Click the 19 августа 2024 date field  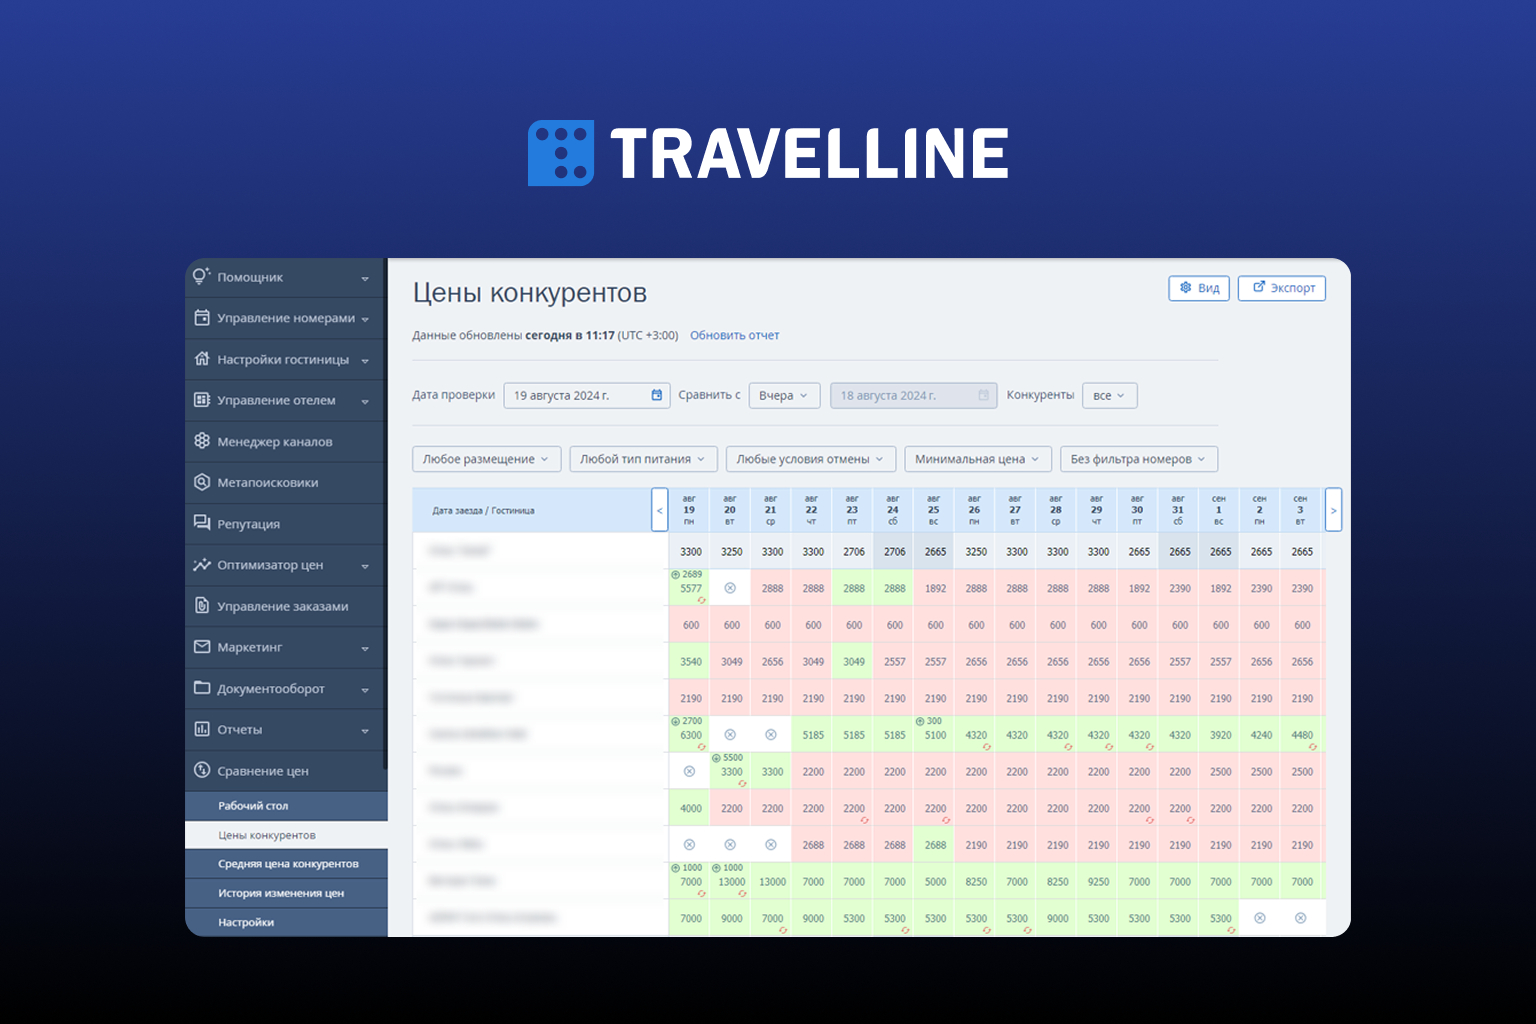587,395
